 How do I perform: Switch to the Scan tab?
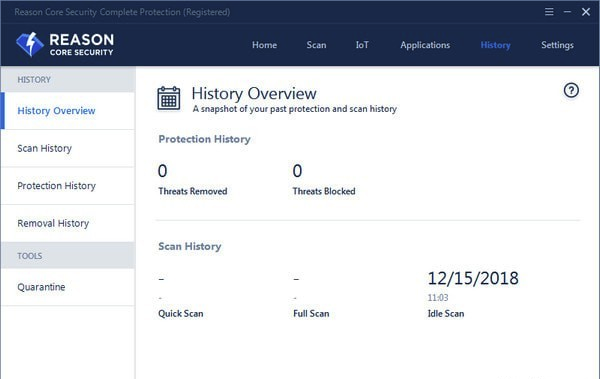point(316,45)
